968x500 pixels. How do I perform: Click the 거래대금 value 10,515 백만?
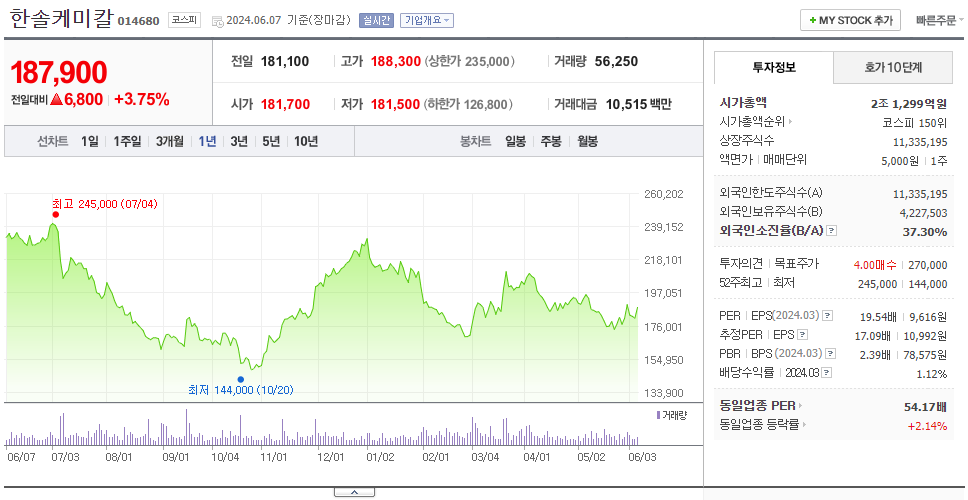pyautogui.click(x=638, y=104)
